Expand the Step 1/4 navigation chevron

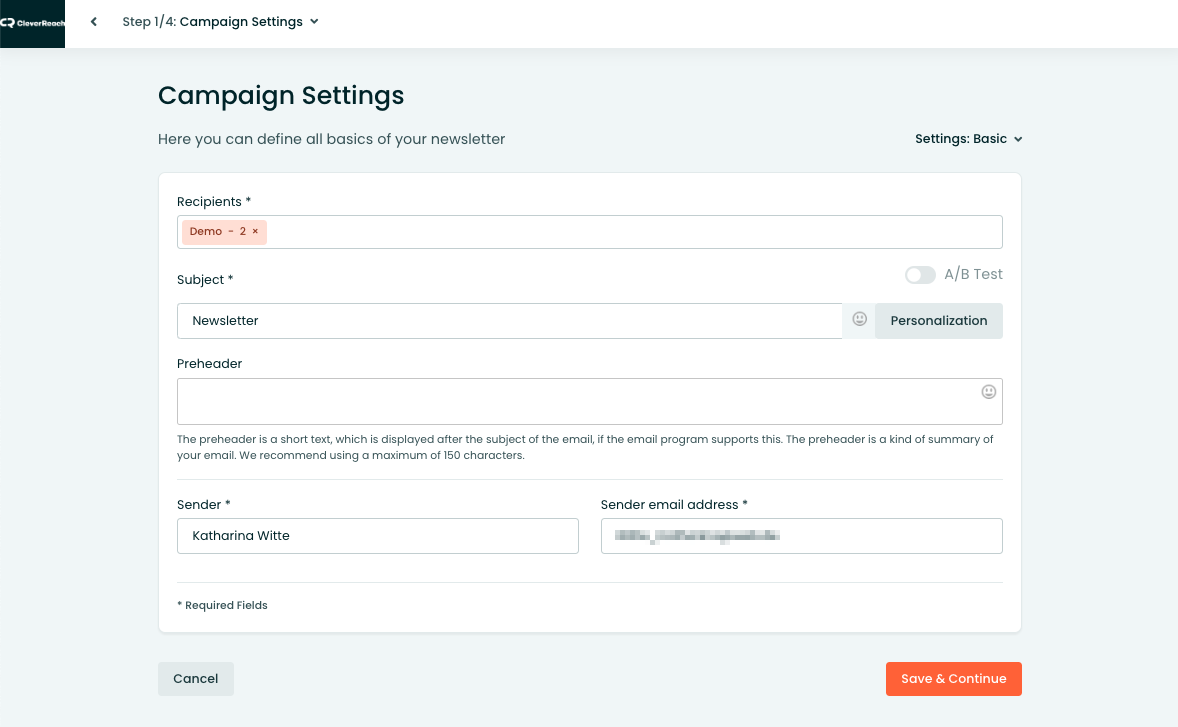[x=314, y=21]
